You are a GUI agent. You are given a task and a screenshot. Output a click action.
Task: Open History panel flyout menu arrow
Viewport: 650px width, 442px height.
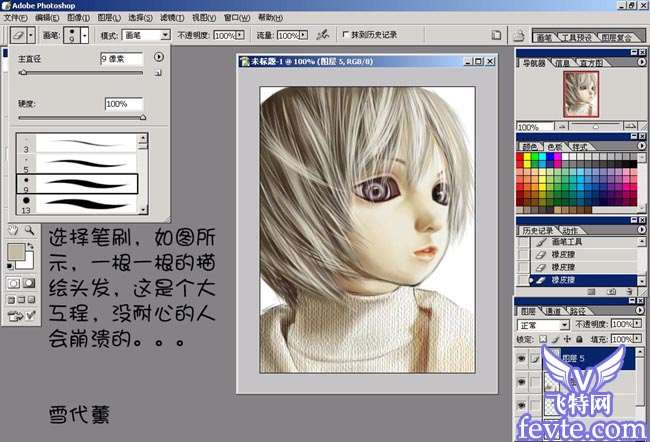tap(642, 229)
